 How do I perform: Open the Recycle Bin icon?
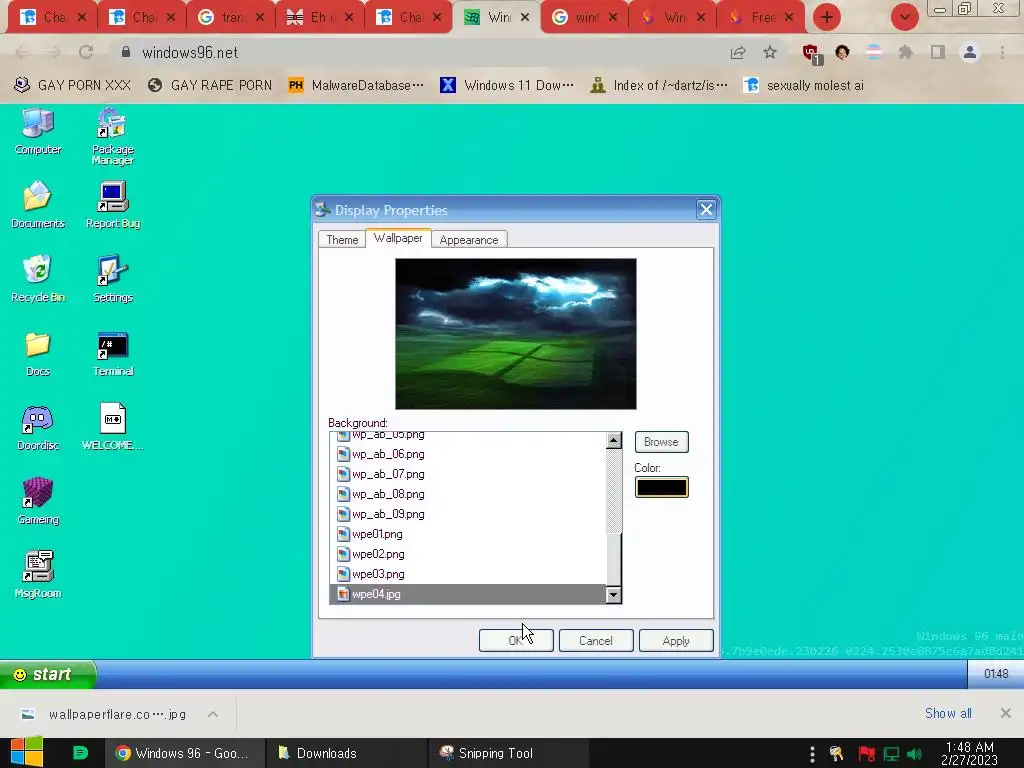tap(38, 279)
